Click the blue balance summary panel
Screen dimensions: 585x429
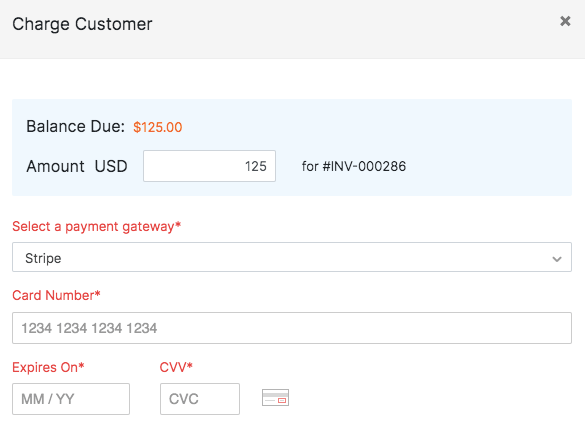coord(292,147)
